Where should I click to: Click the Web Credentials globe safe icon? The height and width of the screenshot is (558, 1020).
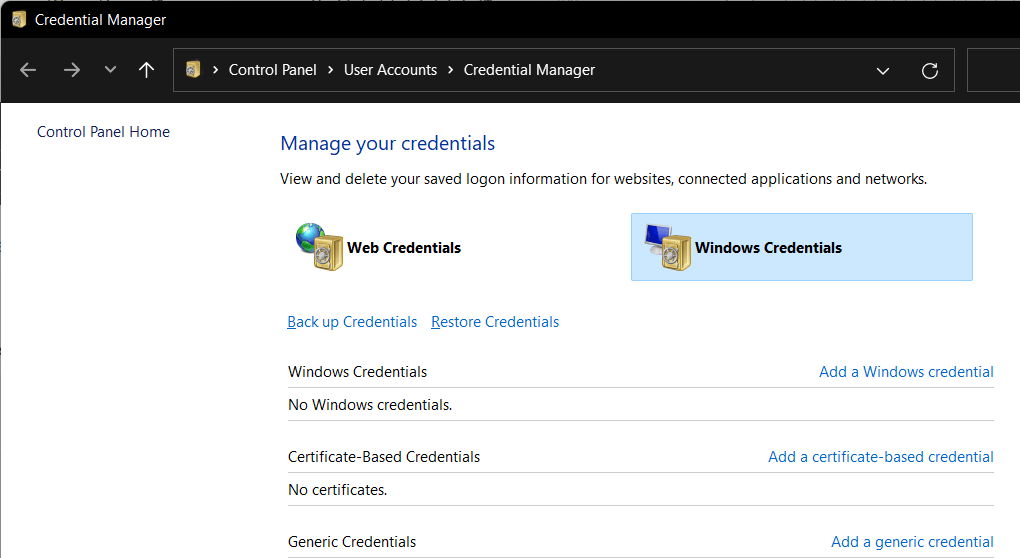click(x=319, y=246)
